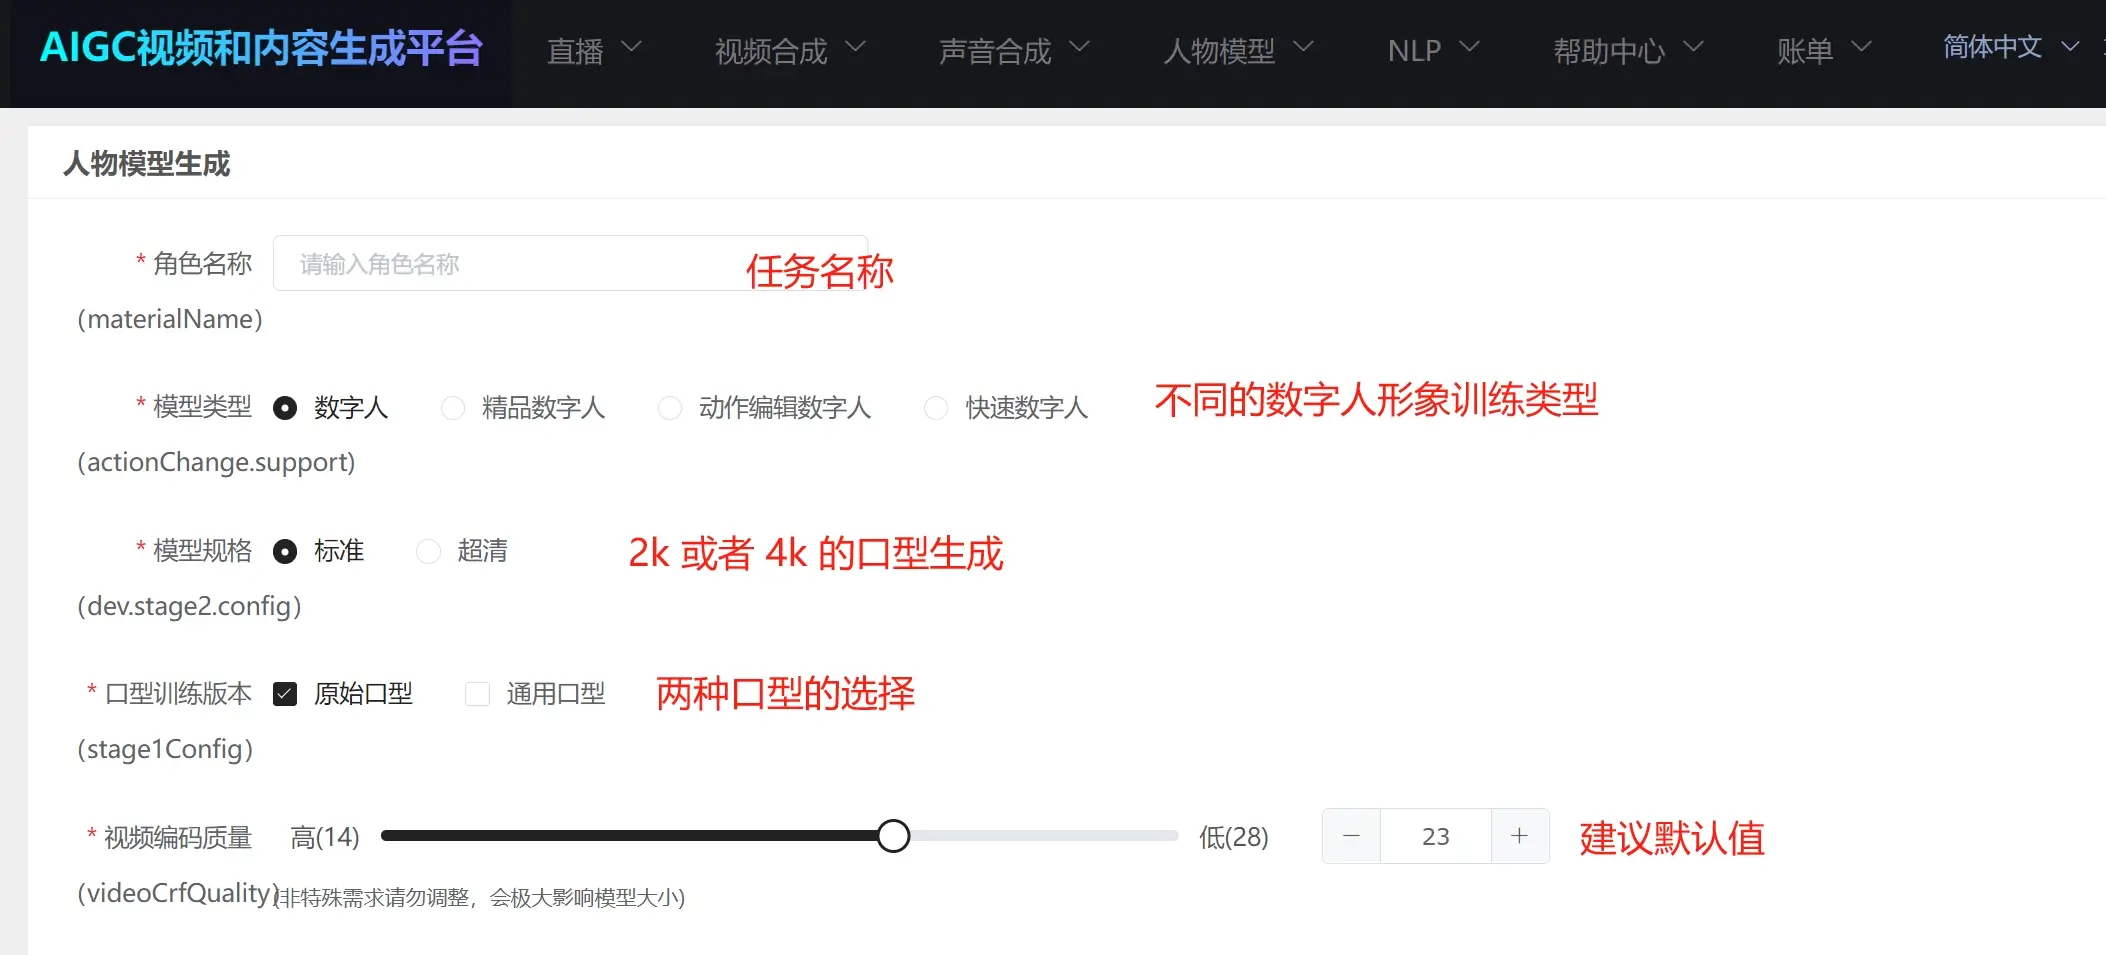Choose 动作编辑数字人 radio option

(670, 408)
